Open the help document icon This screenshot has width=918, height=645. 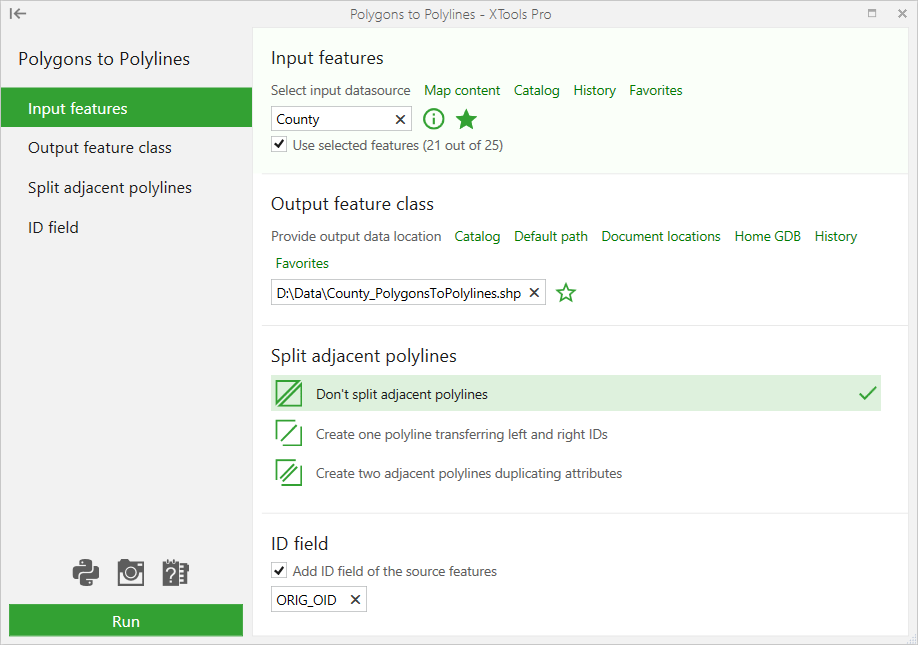(175, 572)
